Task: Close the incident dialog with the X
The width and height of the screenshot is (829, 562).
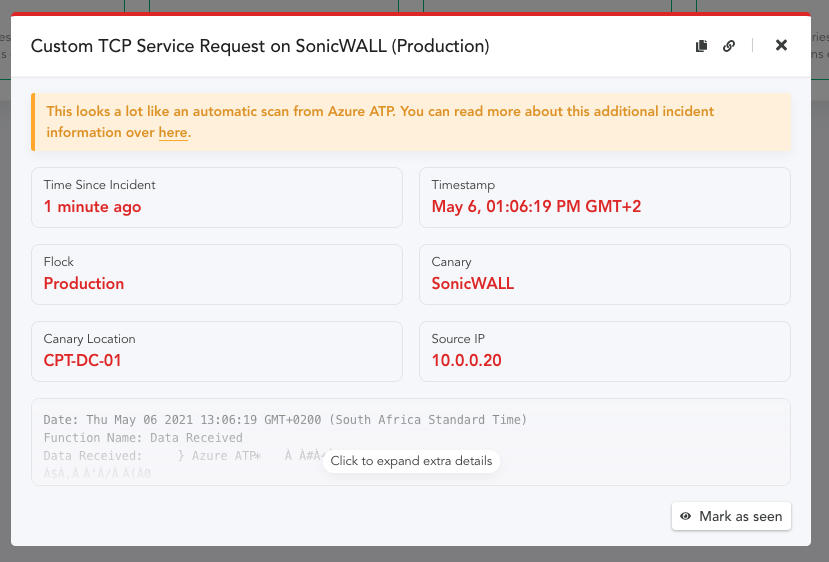Action: [781, 45]
